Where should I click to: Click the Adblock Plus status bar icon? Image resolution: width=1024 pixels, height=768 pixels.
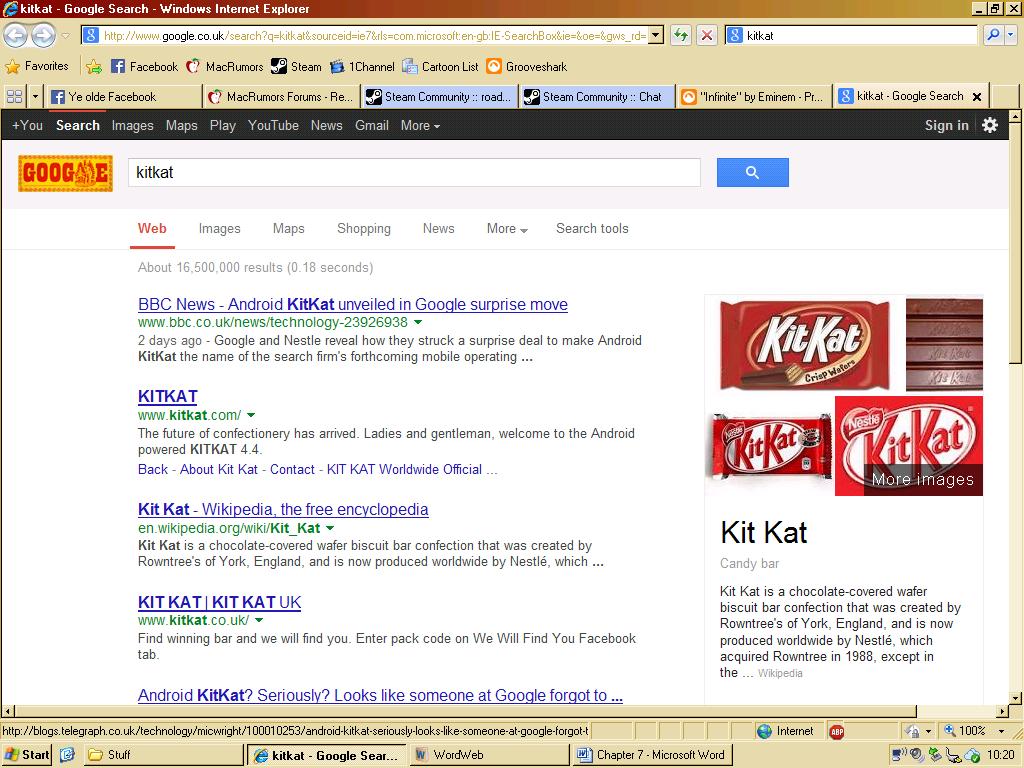(x=837, y=731)
